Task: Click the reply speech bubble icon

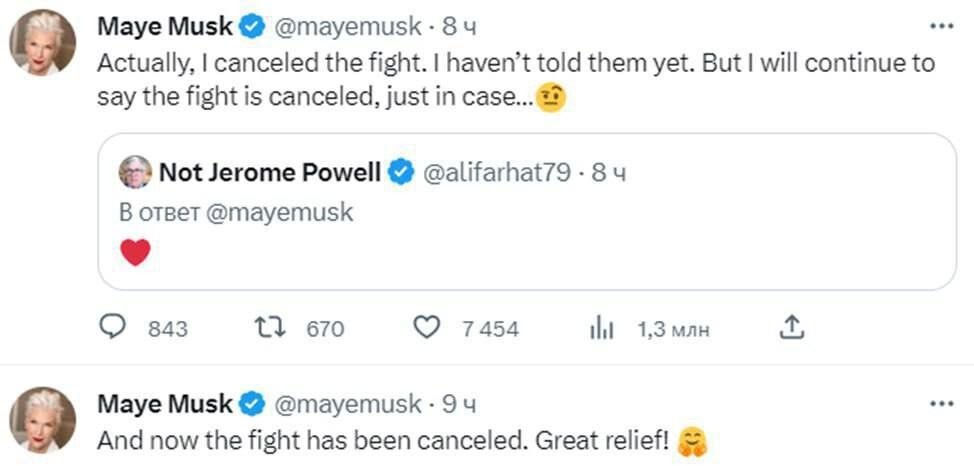Action: [115, 328]
